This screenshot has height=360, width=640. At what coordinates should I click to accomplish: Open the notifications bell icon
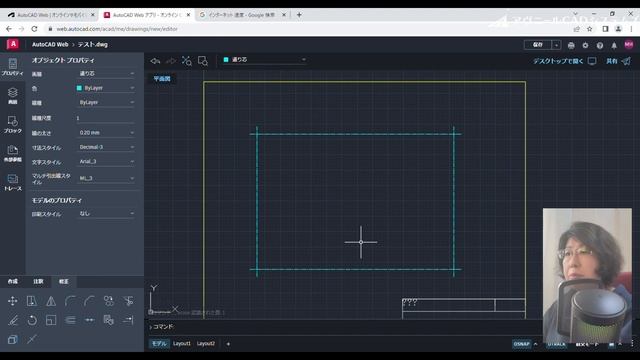click(614, 45)
